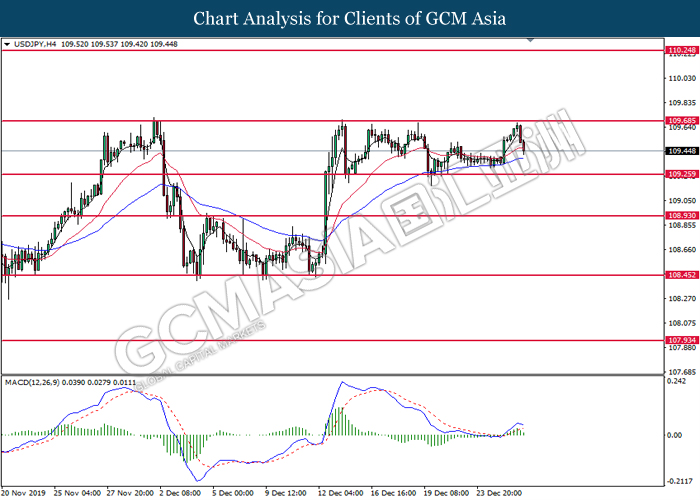The width and height of the screenshot is (700, 500).
Task: Click the Chart Analysis for Clients header title
Action: (x=350, y=19)
